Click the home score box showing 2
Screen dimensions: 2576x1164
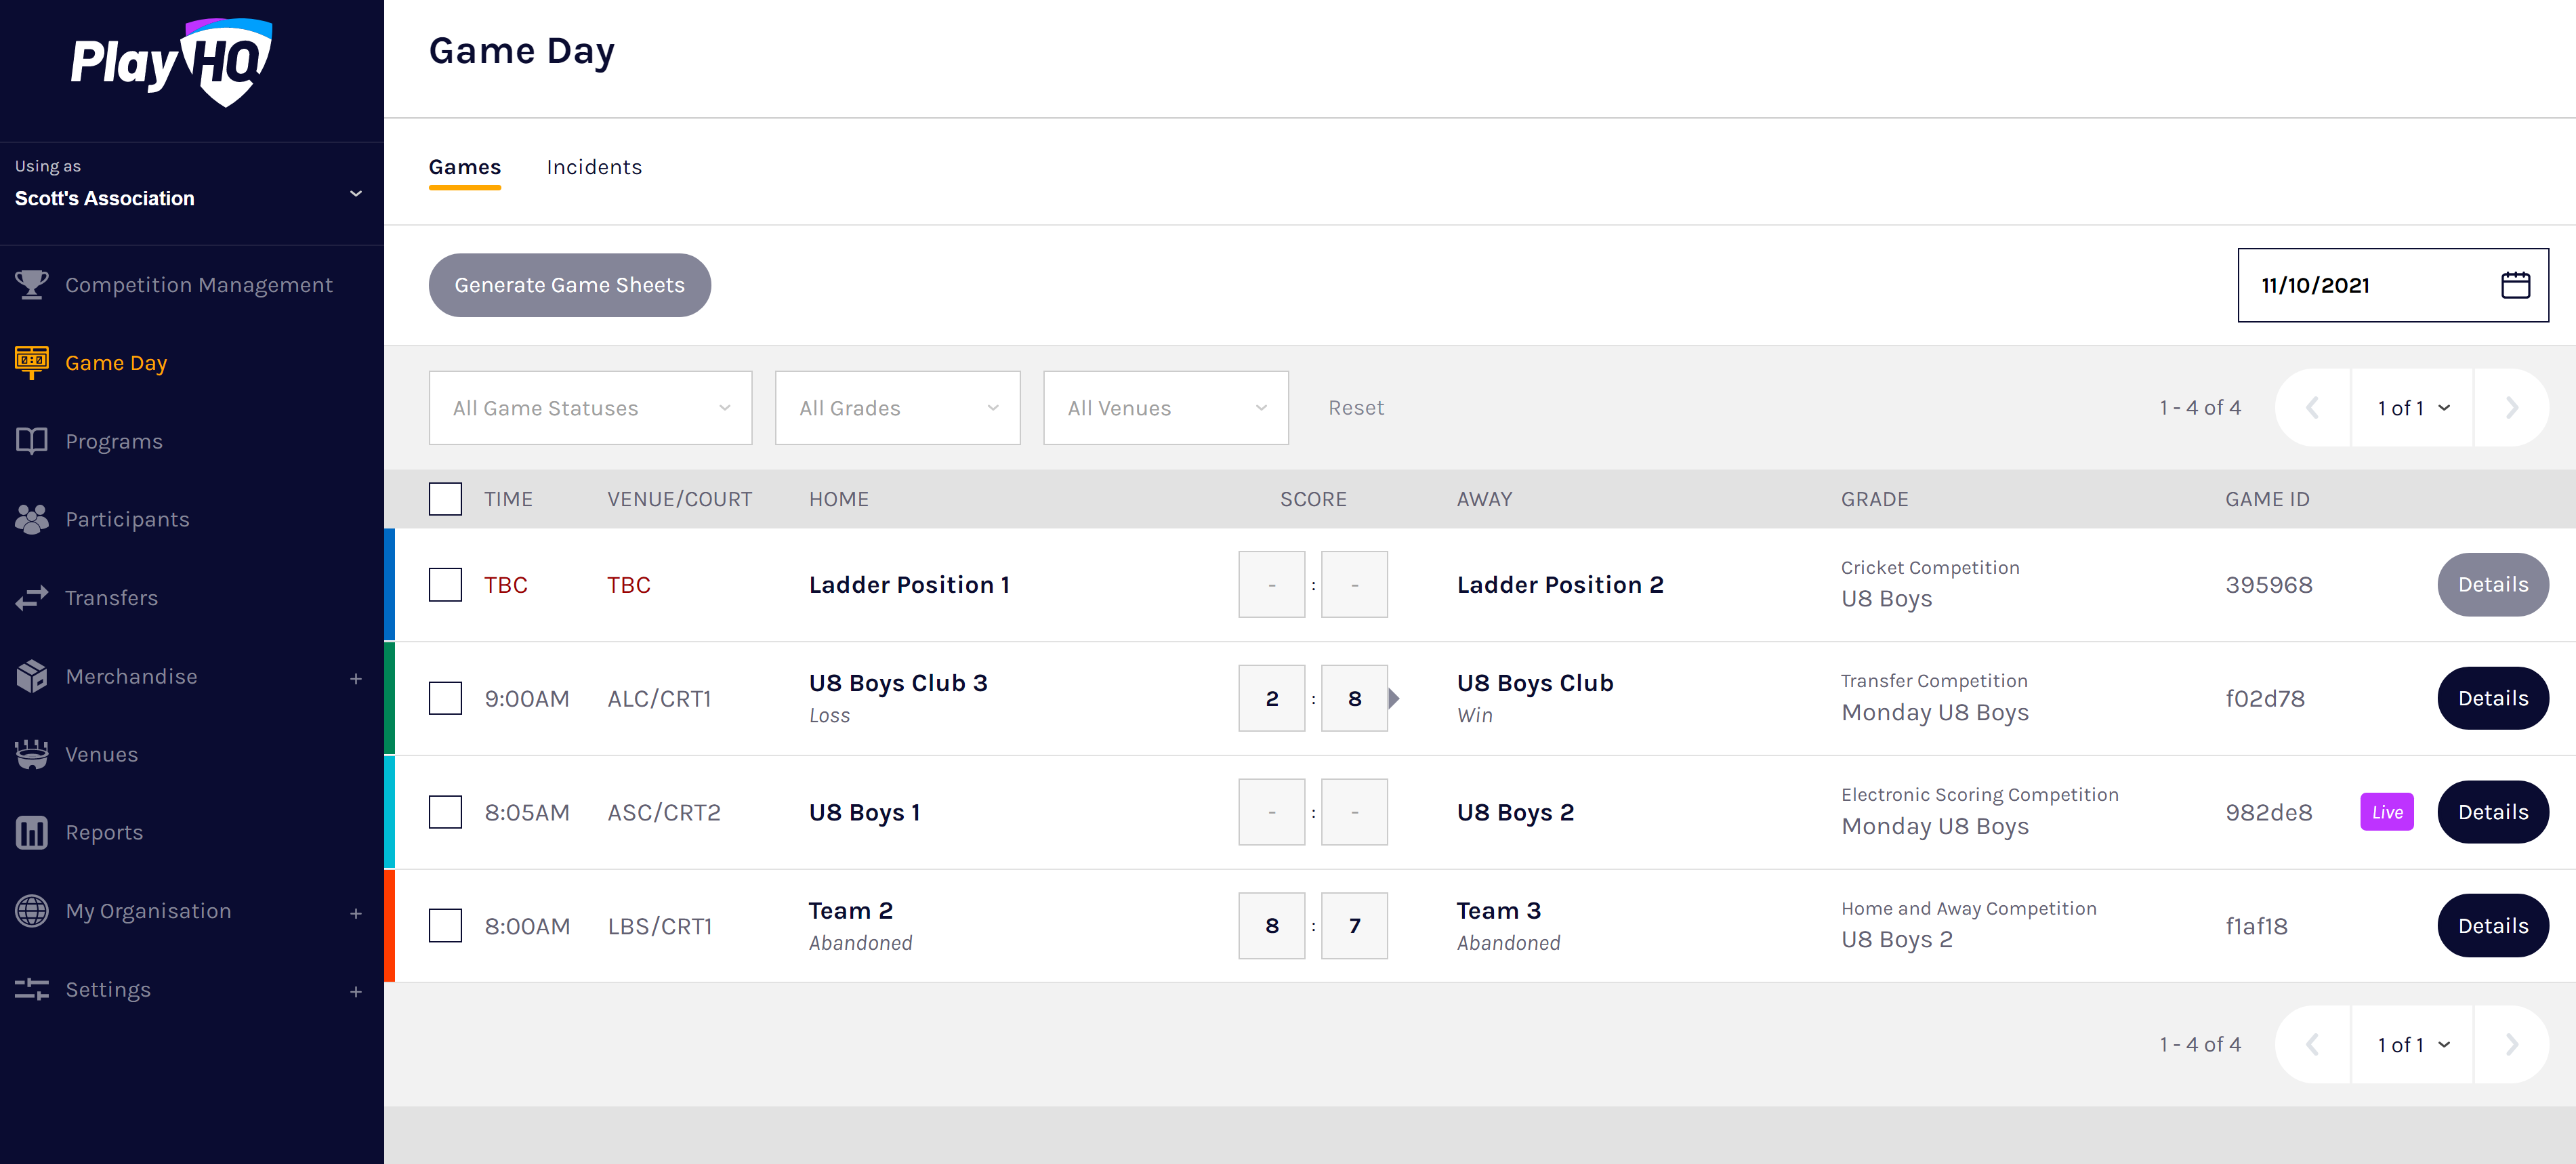pos(1271,698)
